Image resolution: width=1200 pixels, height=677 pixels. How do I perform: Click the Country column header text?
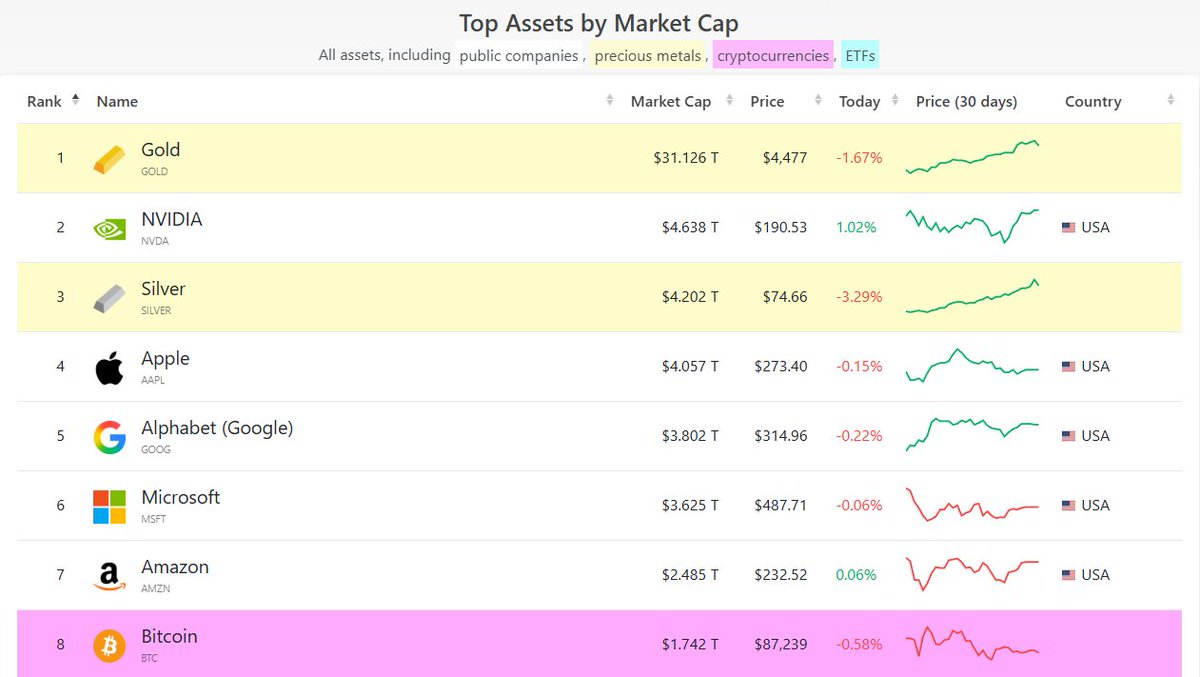(x=1093, y=101)
